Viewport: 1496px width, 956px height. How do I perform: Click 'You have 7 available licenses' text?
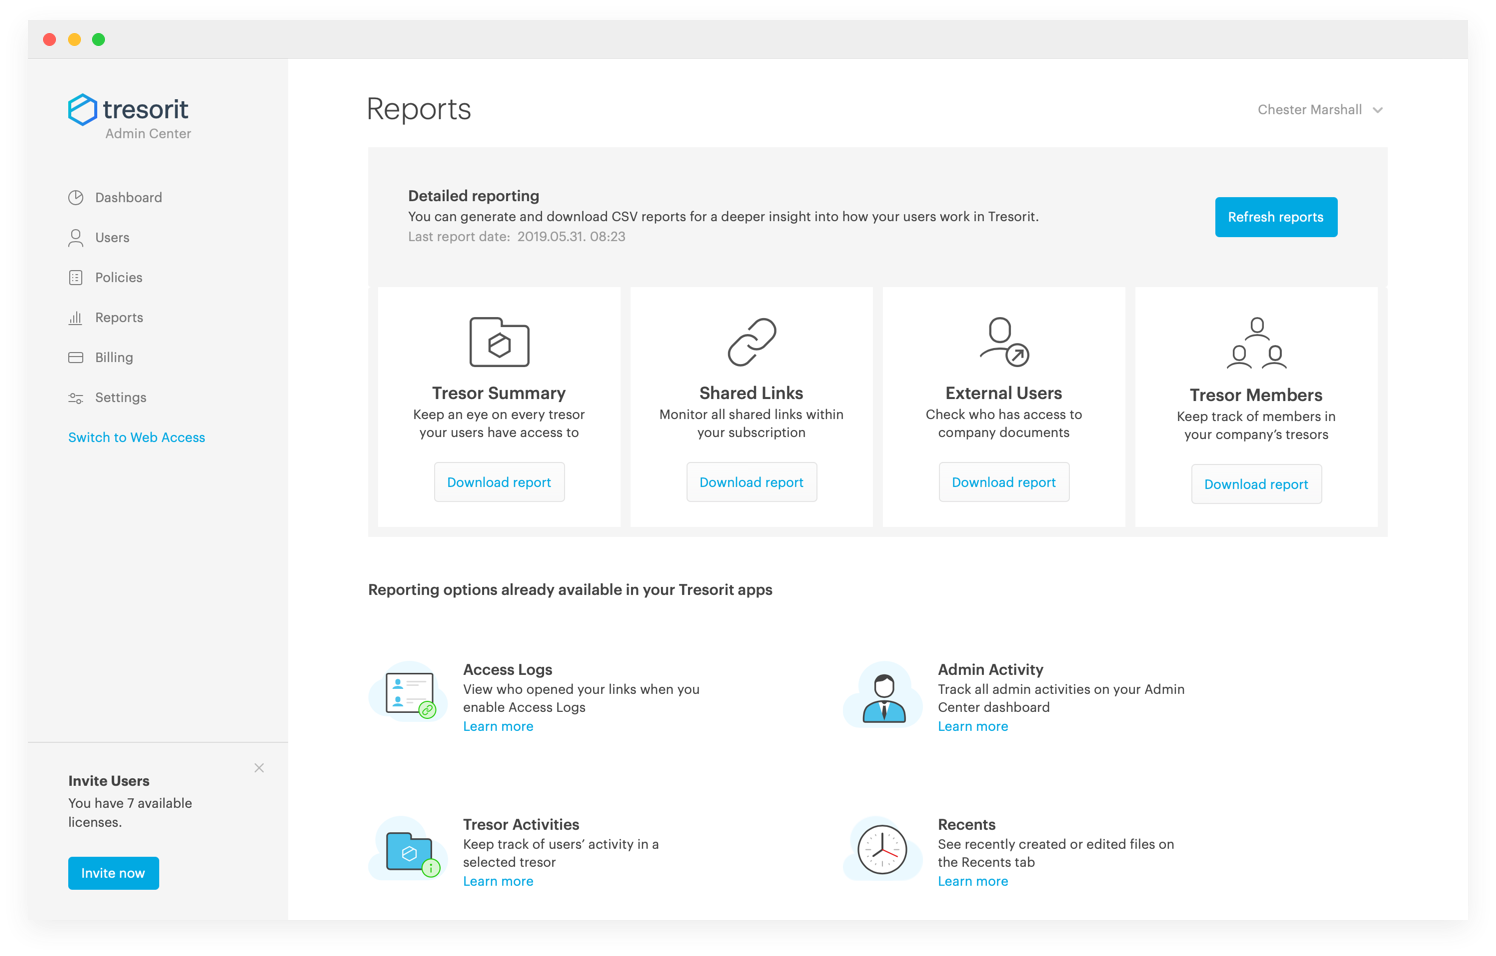click(x=130, y=813)
